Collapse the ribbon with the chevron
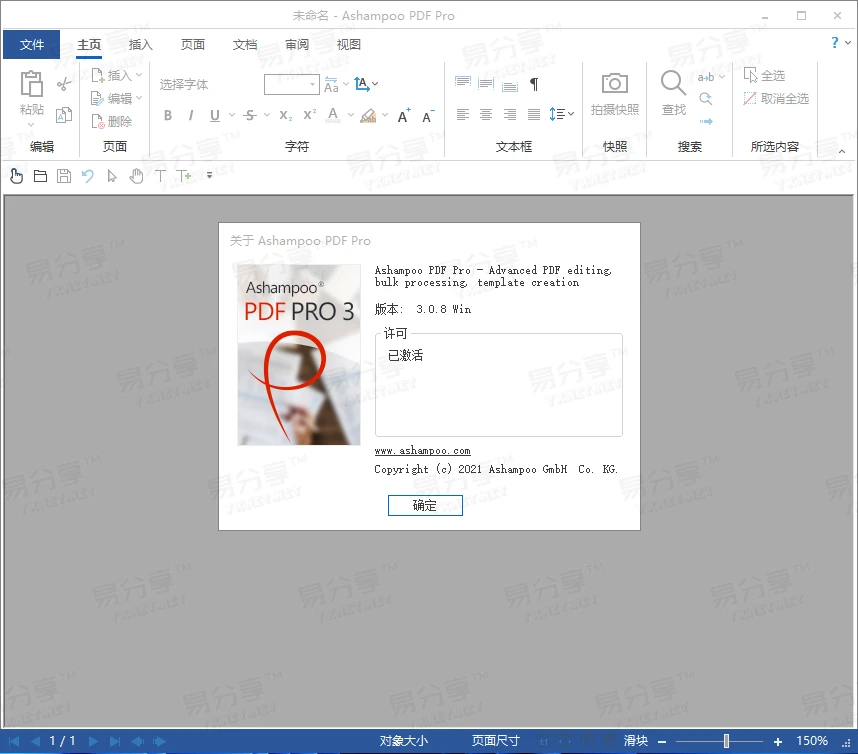858x754 pixels. click(842, 150)
